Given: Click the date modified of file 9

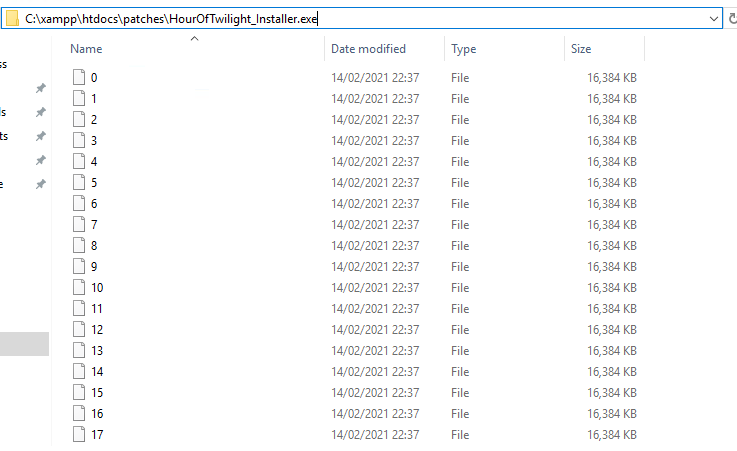Looking at the screenshot, I should pyautogui.click(x=375, y=266).
